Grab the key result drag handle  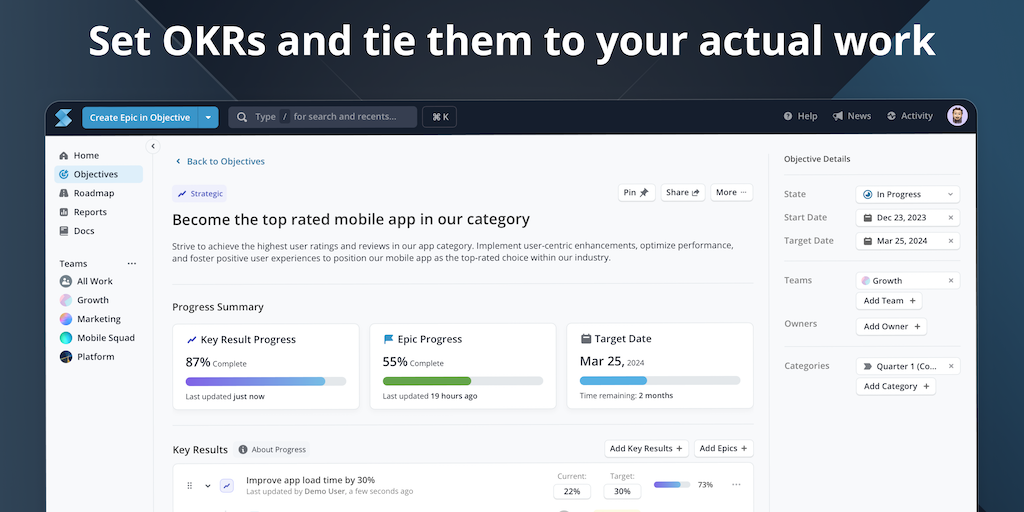pos(189,486)
